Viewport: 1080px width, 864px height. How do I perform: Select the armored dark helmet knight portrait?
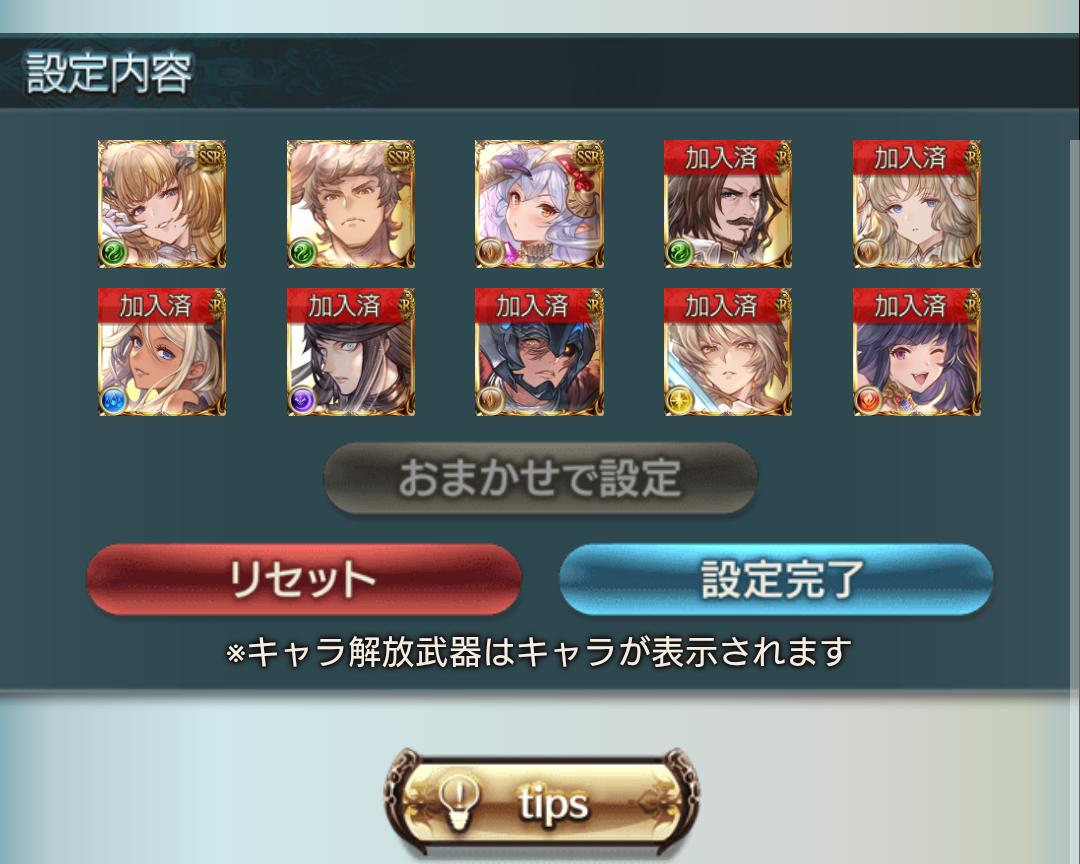click(539, 352)
